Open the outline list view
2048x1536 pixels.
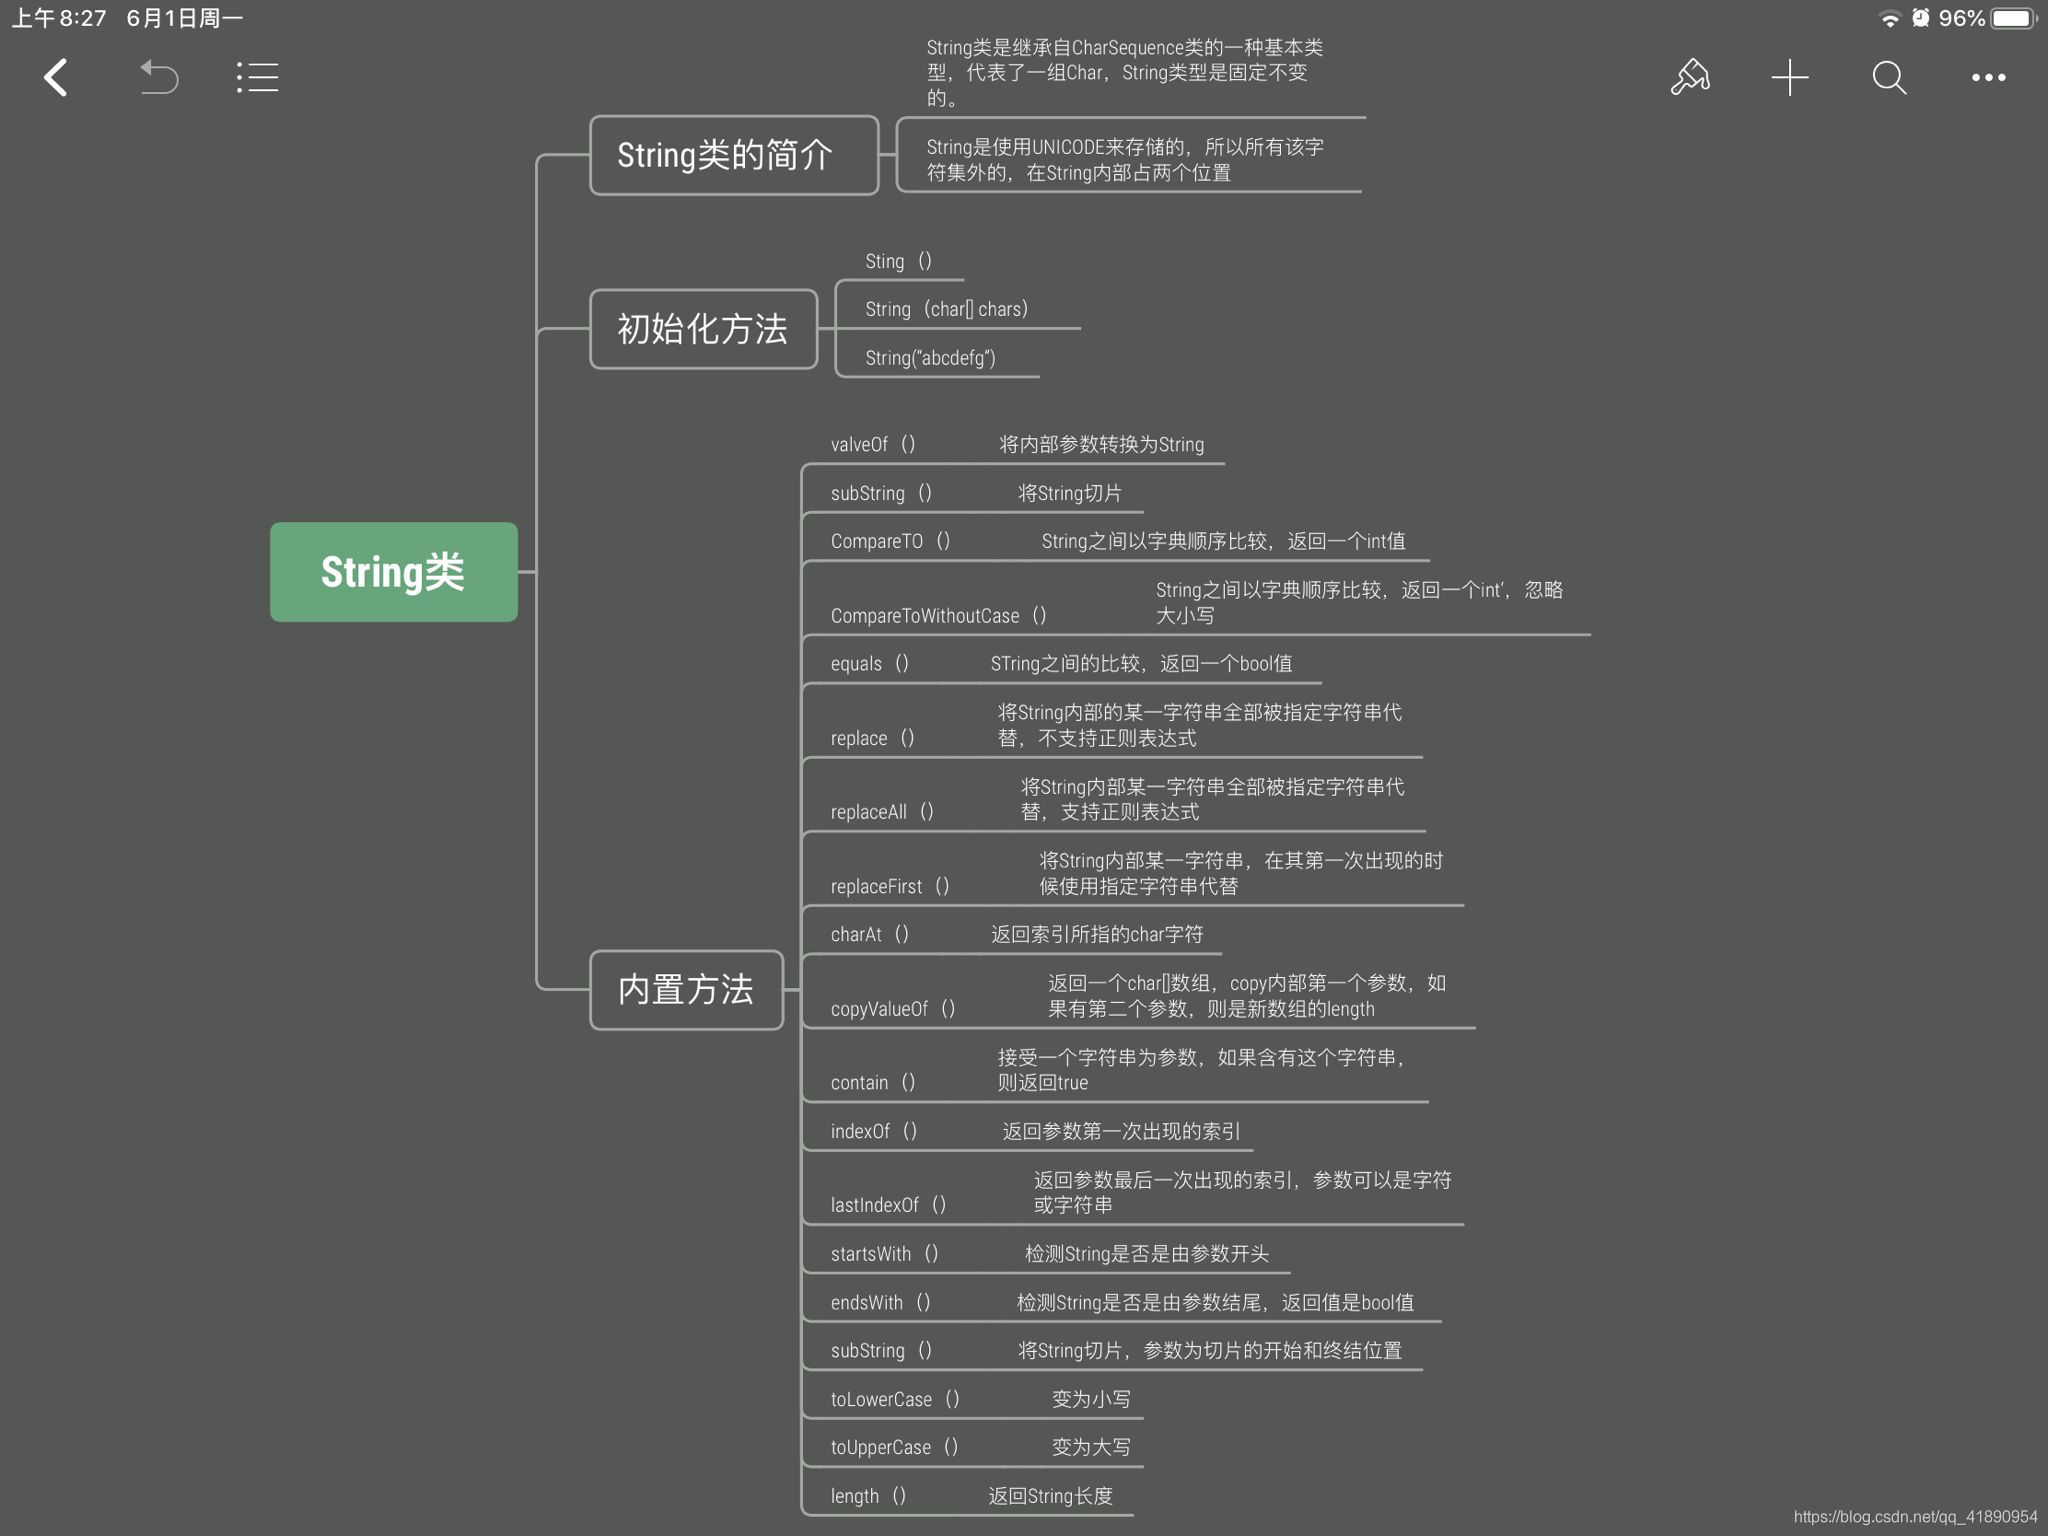[257, 78]
